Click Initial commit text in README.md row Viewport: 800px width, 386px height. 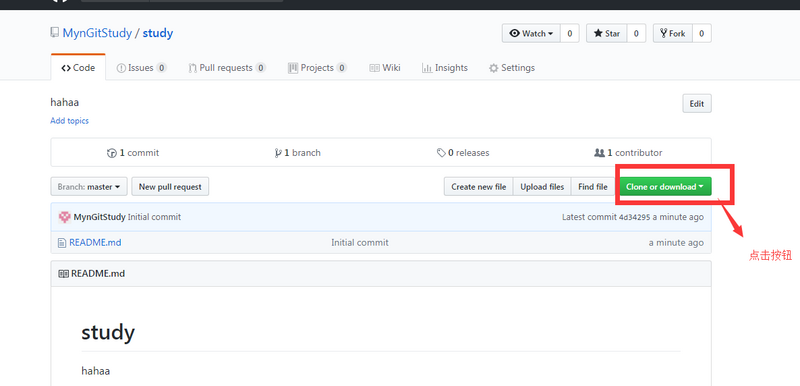point(360,243)
